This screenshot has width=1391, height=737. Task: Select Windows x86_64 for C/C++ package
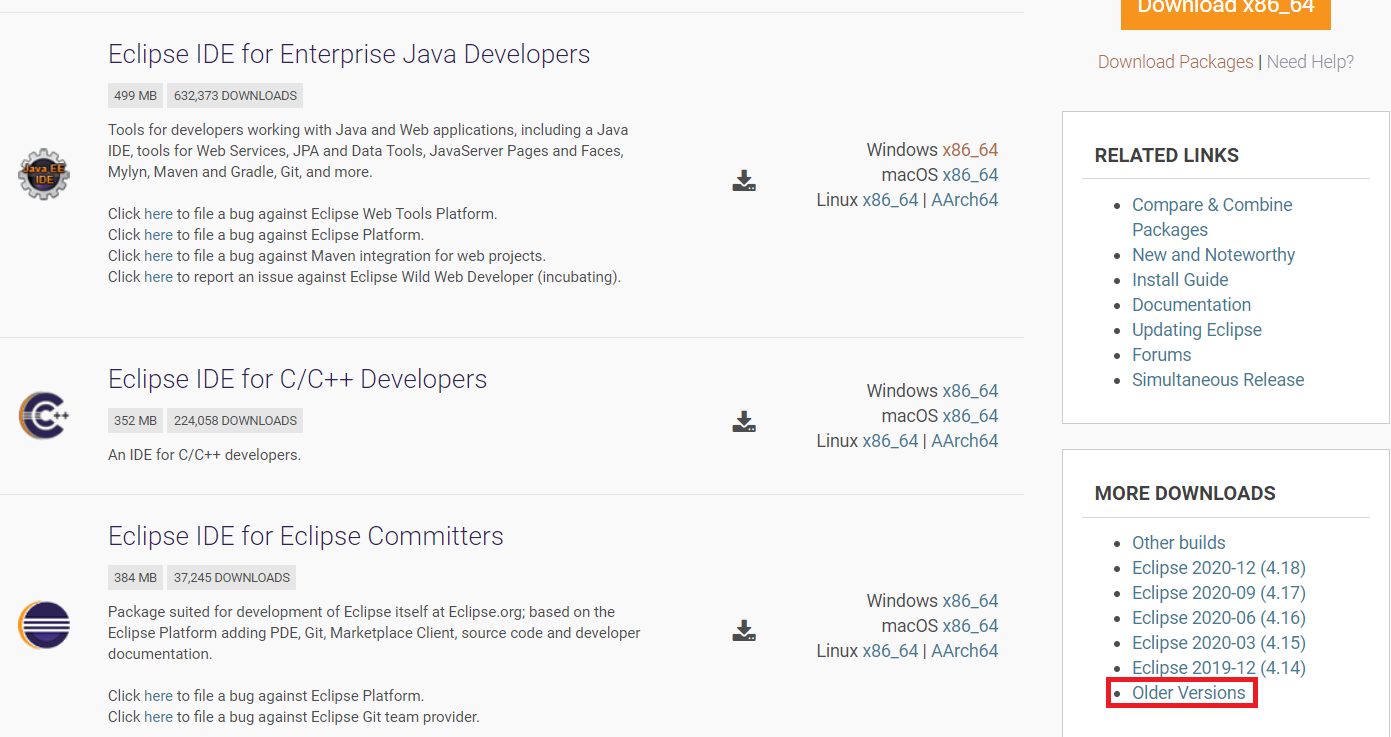[970, 391]
